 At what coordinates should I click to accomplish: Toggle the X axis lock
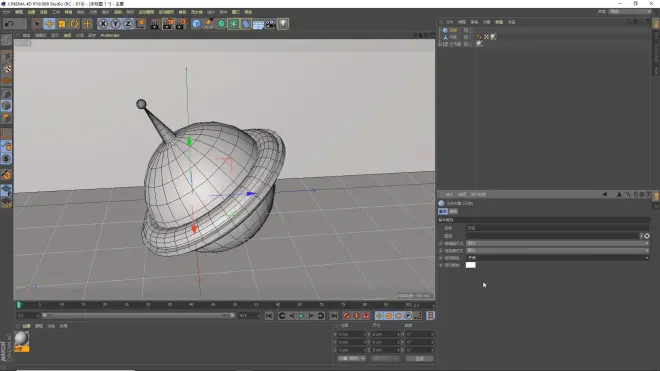(103, 24)
